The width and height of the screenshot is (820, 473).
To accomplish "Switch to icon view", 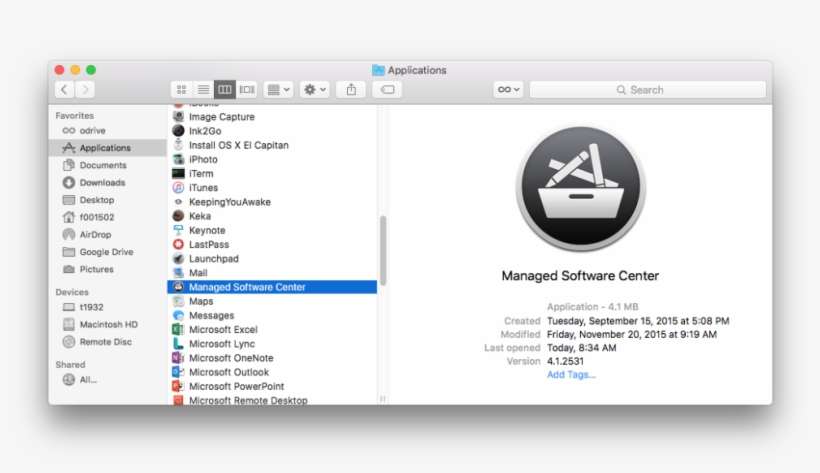I will coord(181,90).
